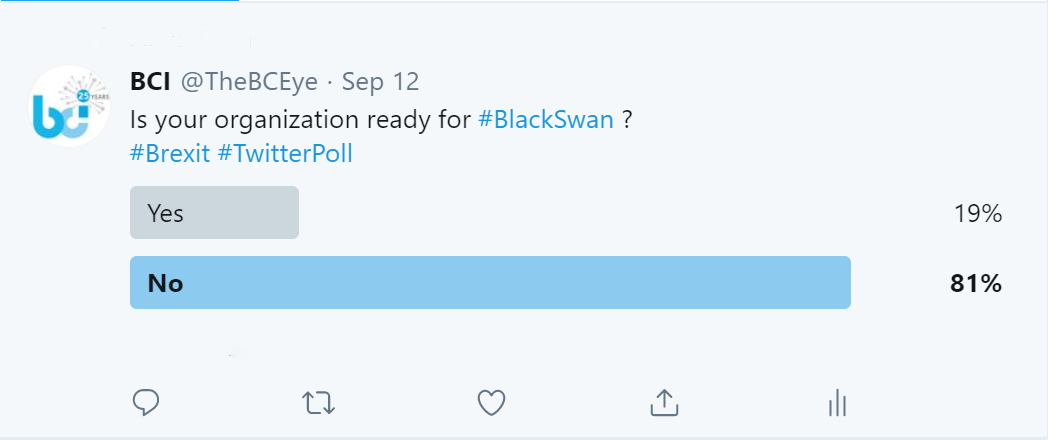Click the 'Is your organization ready for' text
Screen dimensions: 1048x440
(301, 120)
